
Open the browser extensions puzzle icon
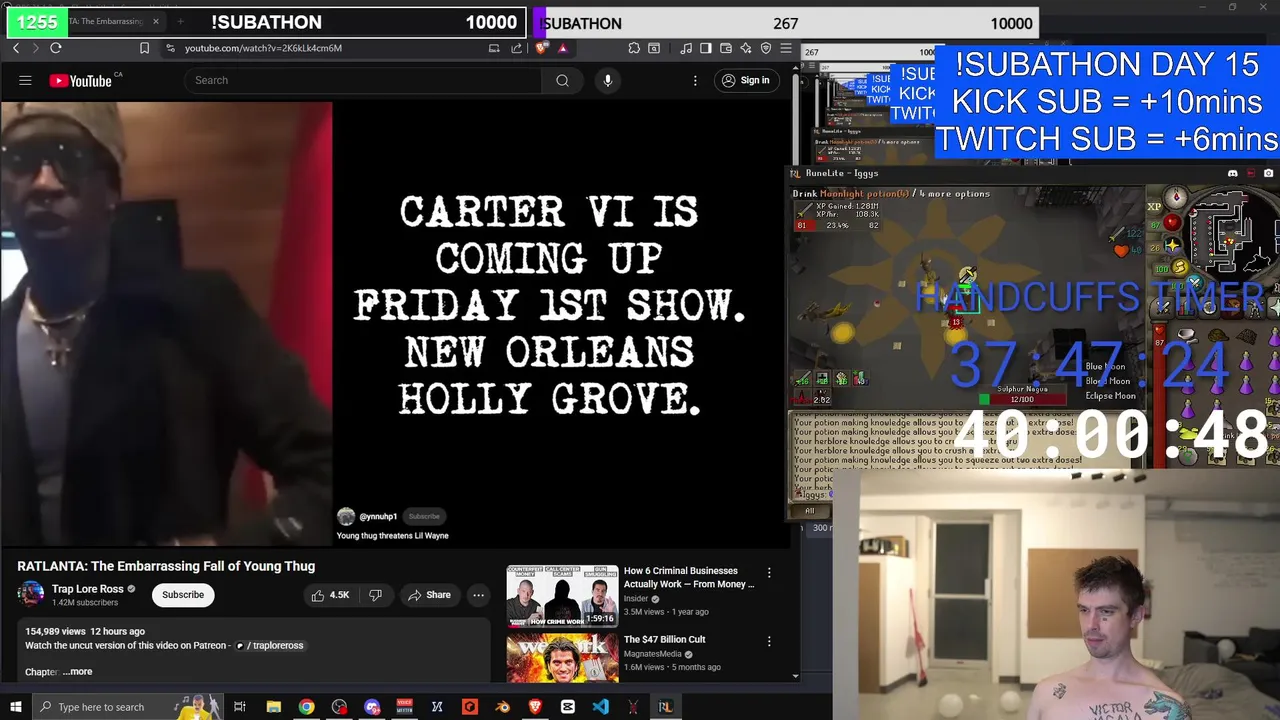click(634, 48)
